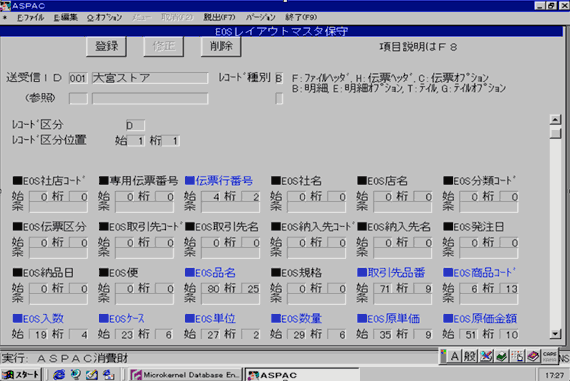The width and height of the screenshot is (570, 381).
Task: Click the 17:27 clock in the system tray
Action: click(x=555, y=375)
